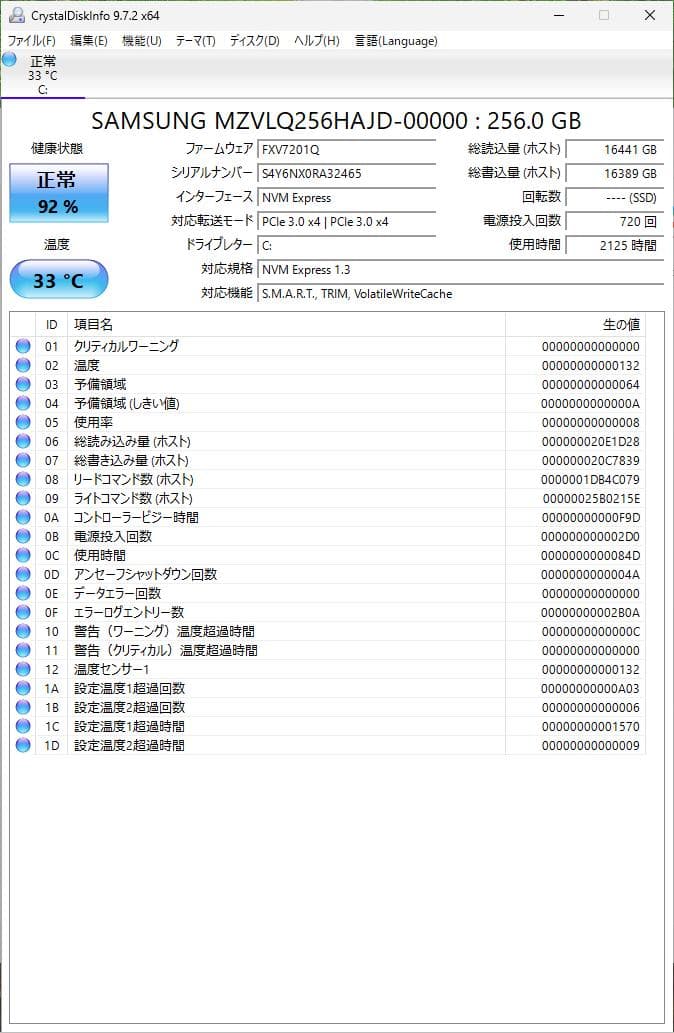674x1033 pixels.
Task: Click raw value 000000020E1D28
Action: point(590,441)
